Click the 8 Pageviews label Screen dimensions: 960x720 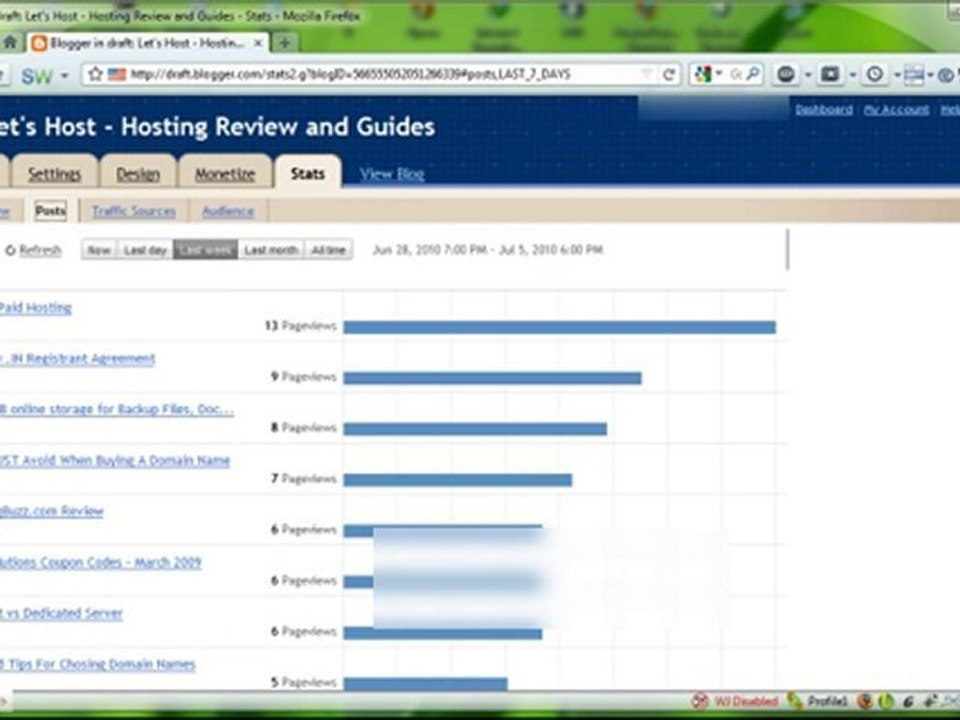point(304,427)
